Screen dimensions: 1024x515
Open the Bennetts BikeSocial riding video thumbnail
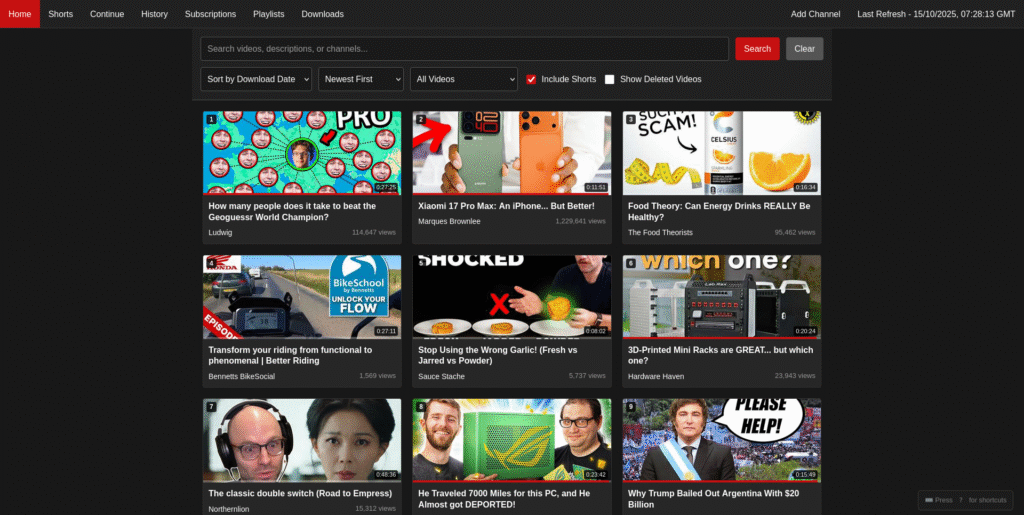301,296
